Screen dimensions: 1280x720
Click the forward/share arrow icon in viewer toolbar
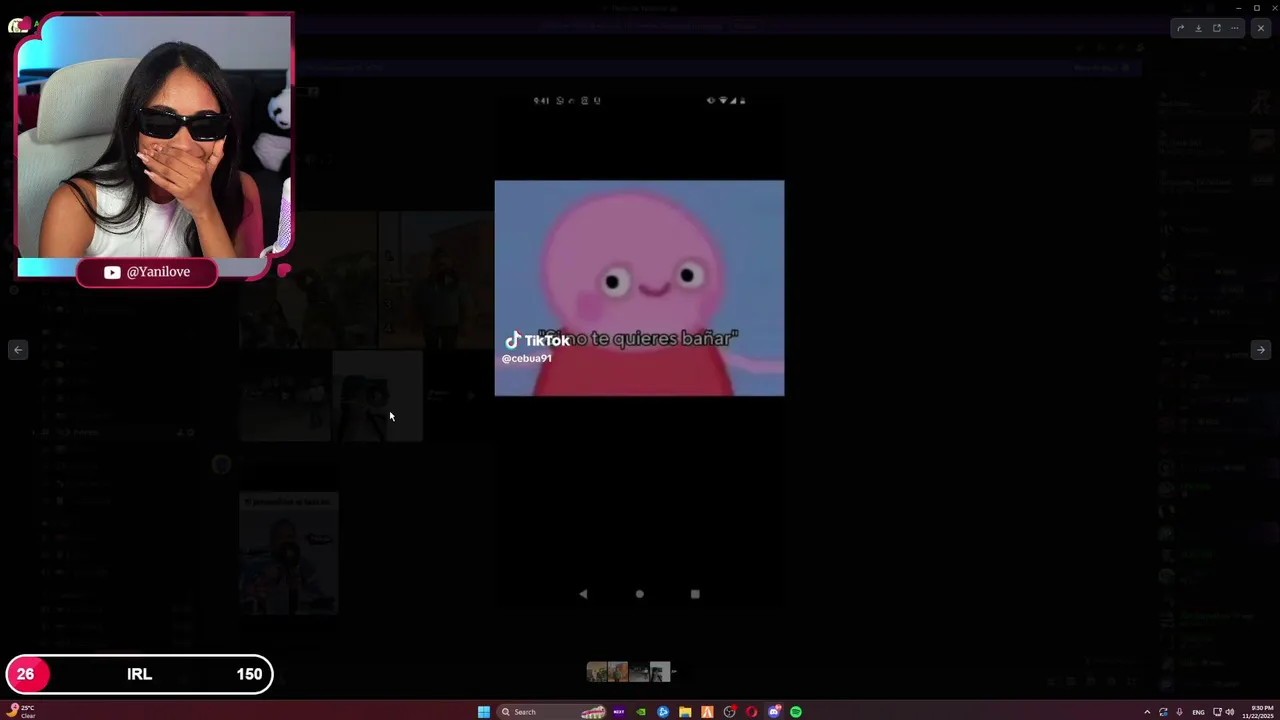click(x=1180, y=28)
